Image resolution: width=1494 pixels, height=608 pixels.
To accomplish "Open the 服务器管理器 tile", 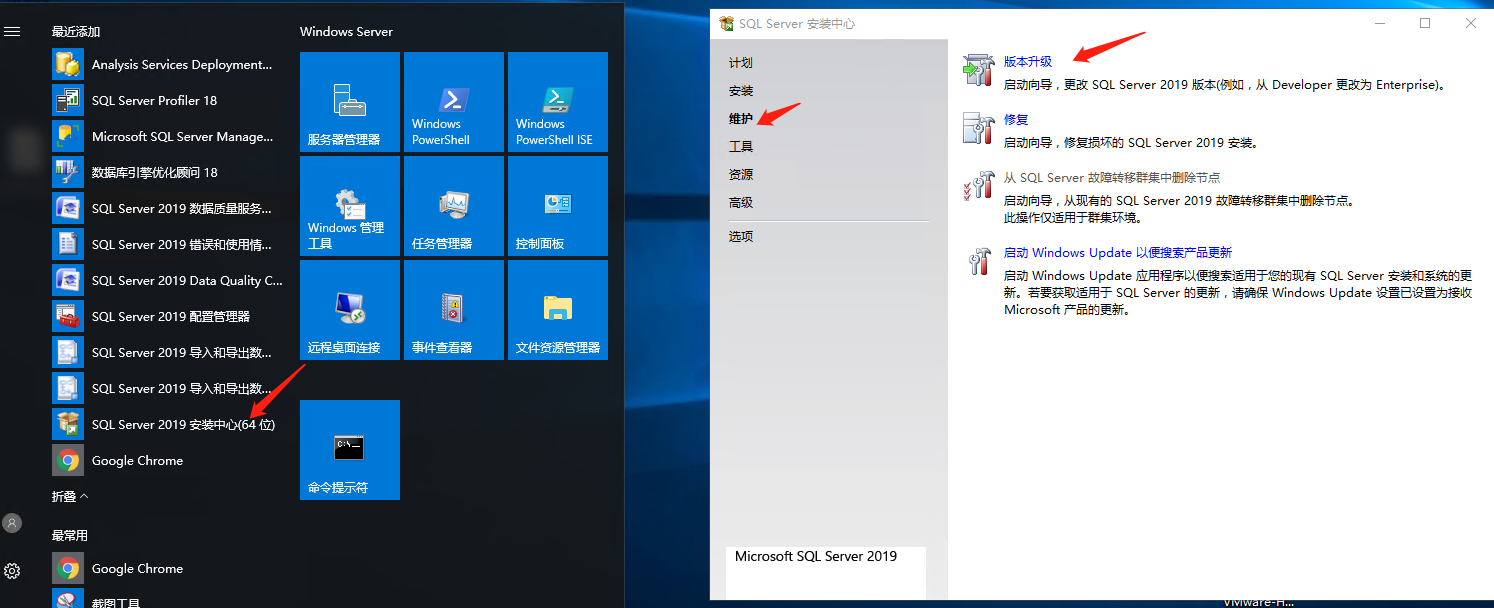I will click(350, 102).
